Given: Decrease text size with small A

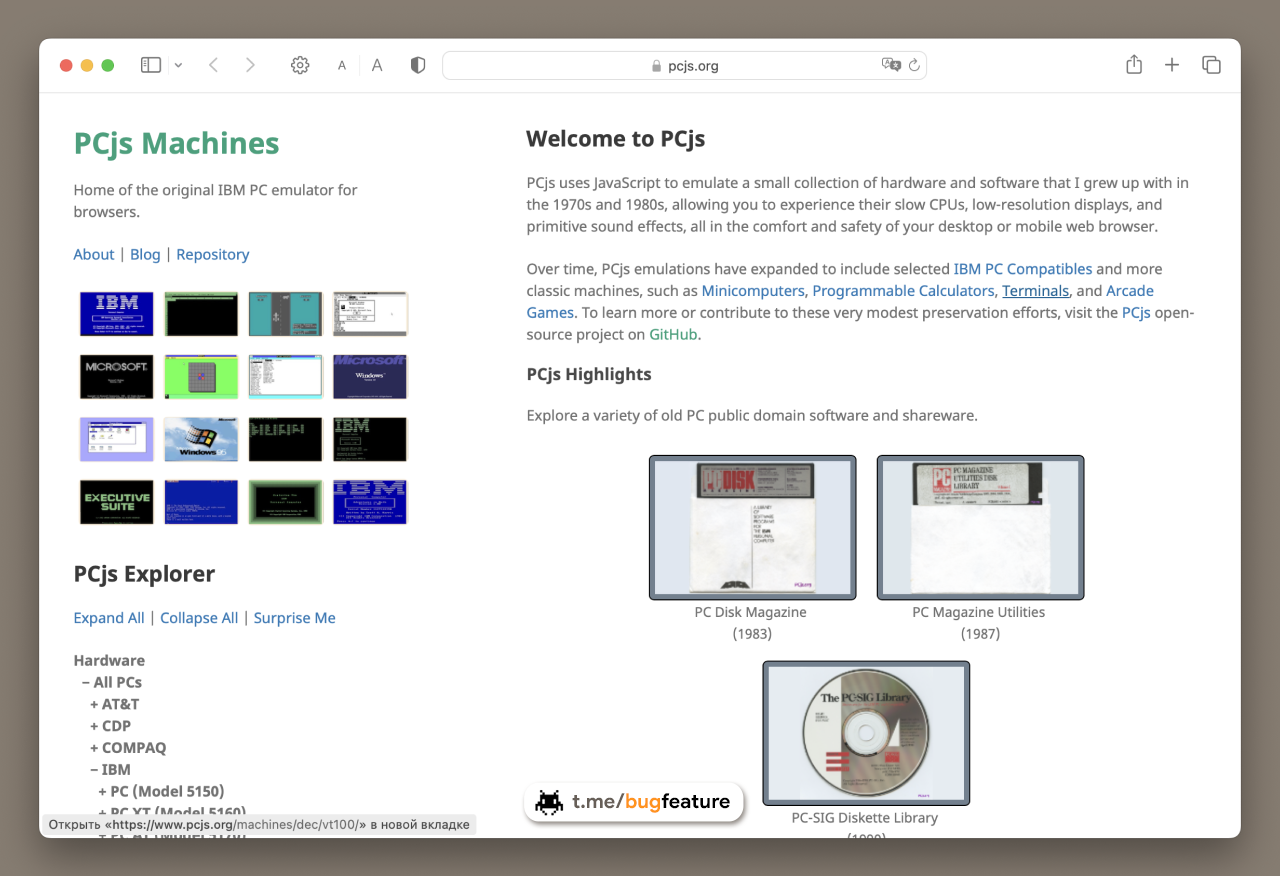Looking at the screenshot, I should click(x=342, y=66).
